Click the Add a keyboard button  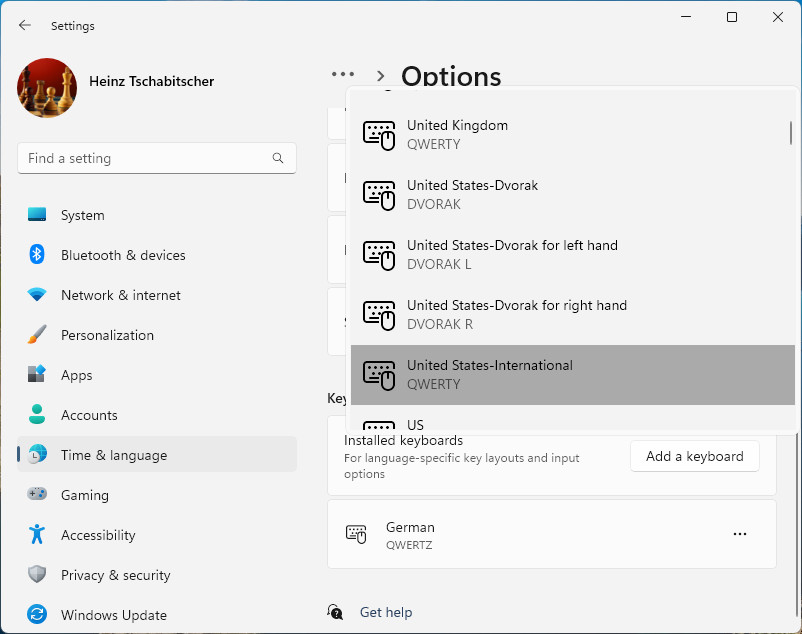[695, 456]
